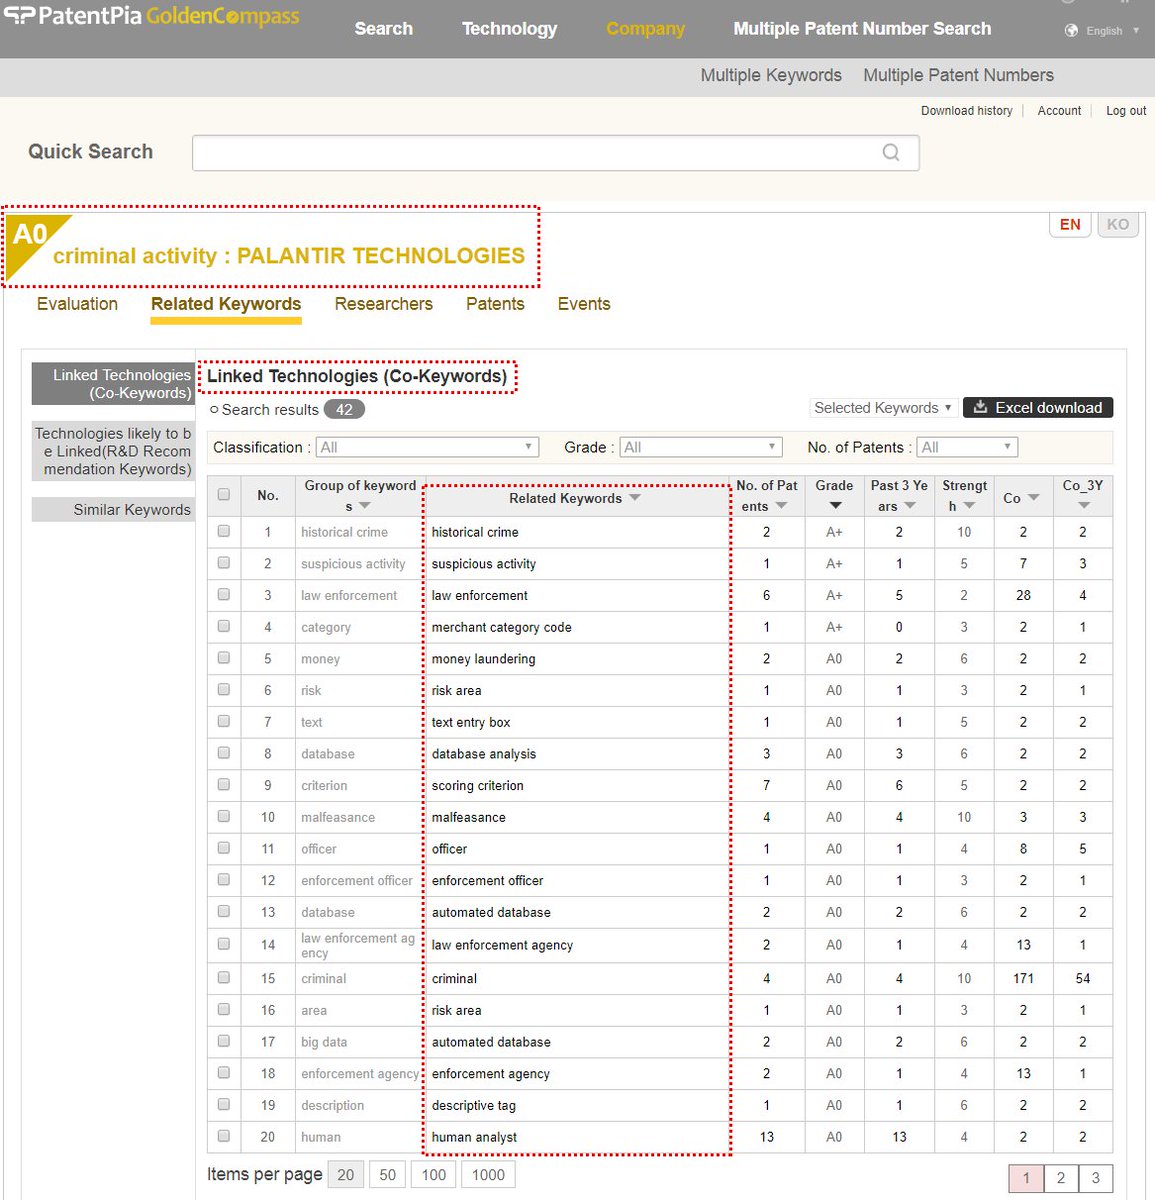Switch to the Evaluation tab

point(77,304)
